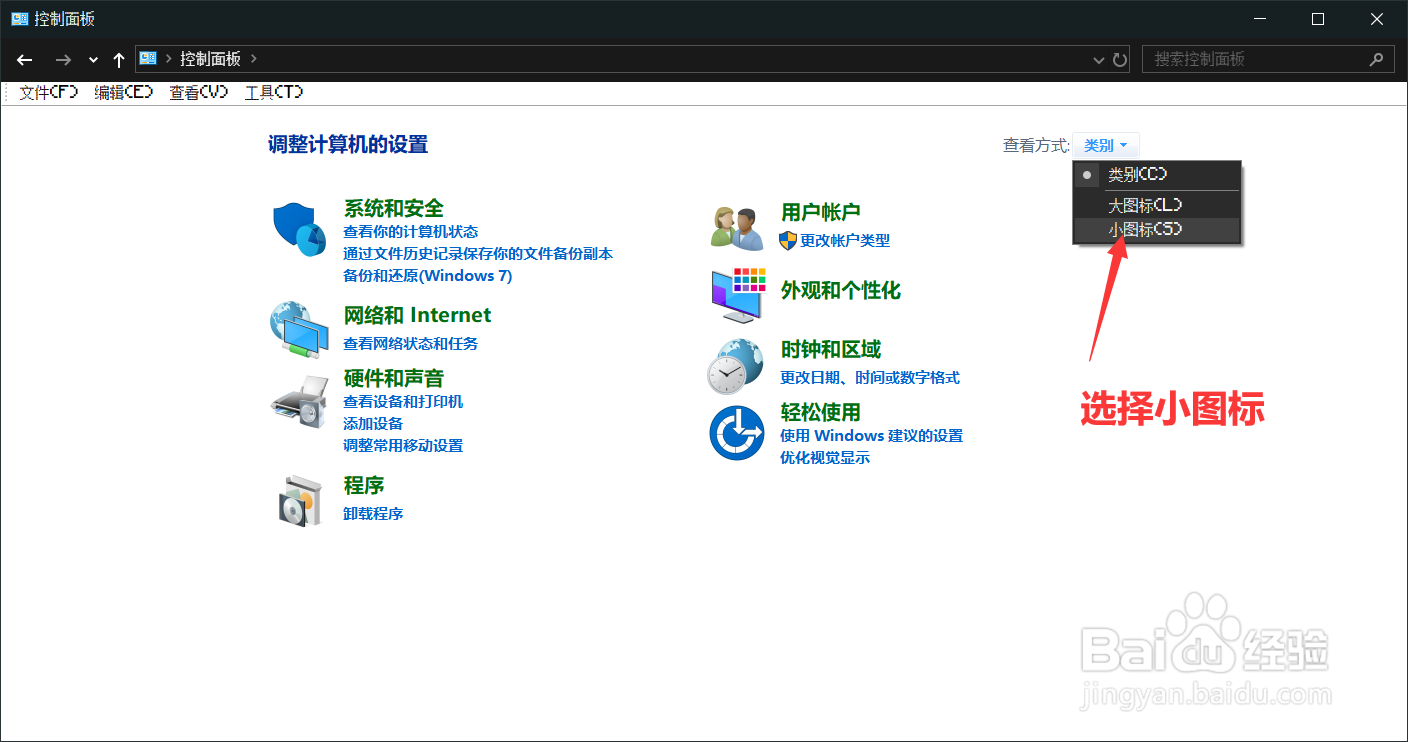
Task: Click 调整常用移动设置 link
Action: pyautogui.click(x=403, y=446)
